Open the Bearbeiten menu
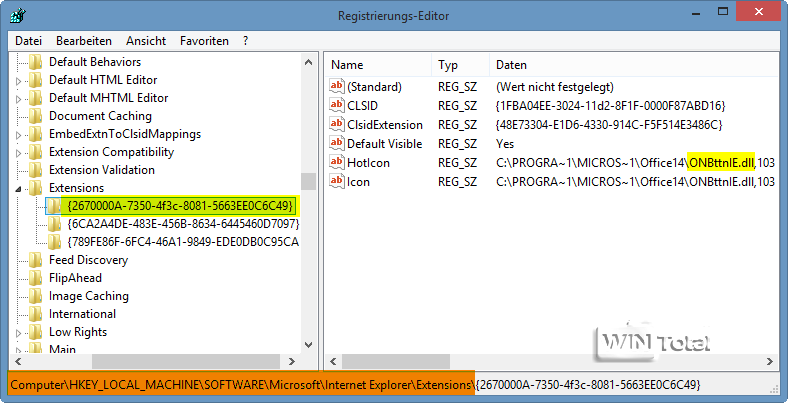The width and height of the screenshot is (788, 403). coord(84,41)
